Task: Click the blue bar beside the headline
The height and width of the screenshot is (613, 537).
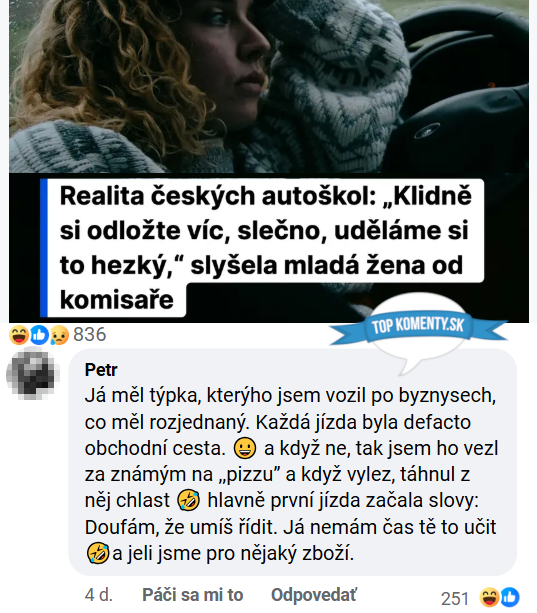Action: tap(44, 248)
